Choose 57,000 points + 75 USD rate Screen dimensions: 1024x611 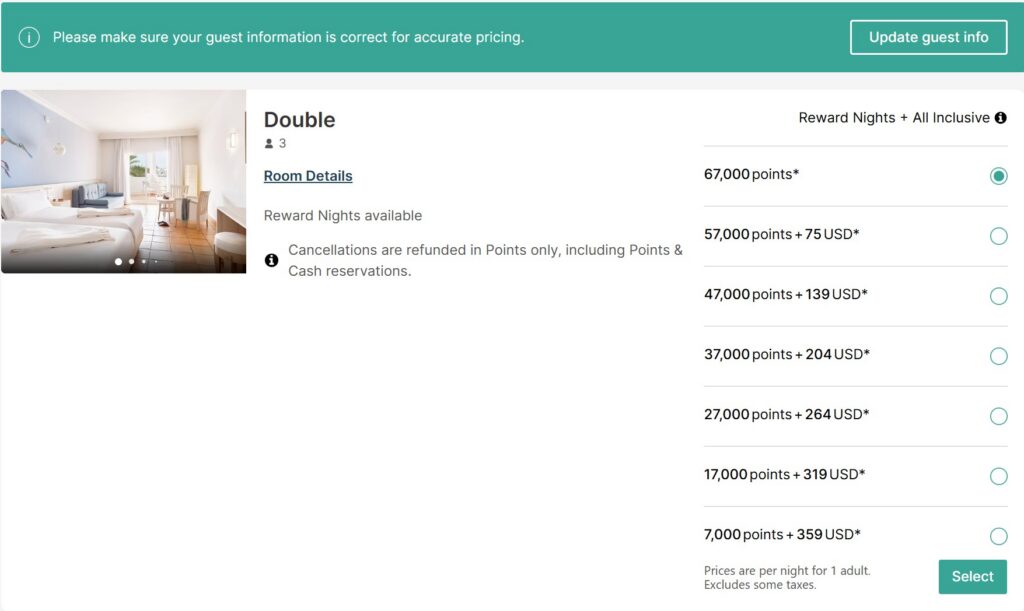(x=998, y=236)
